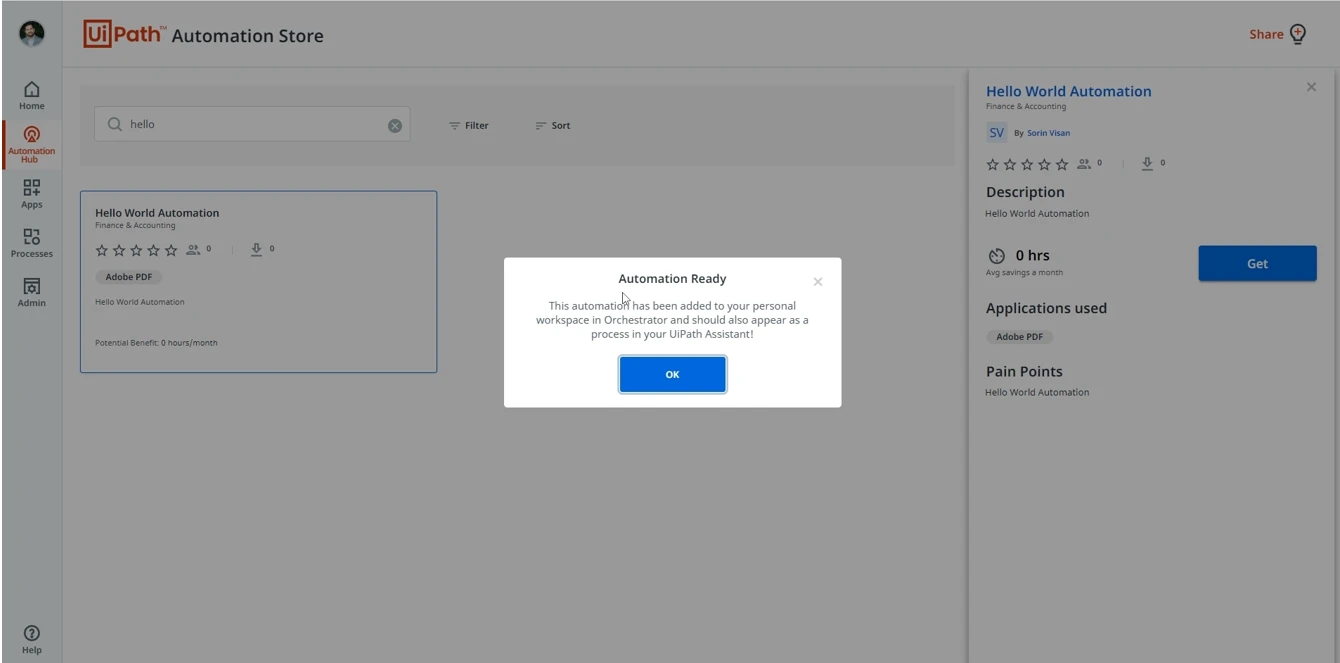Click OK in Automation Ready dialog
This screenshot has height=663, width=1340.
coord(672,374)
